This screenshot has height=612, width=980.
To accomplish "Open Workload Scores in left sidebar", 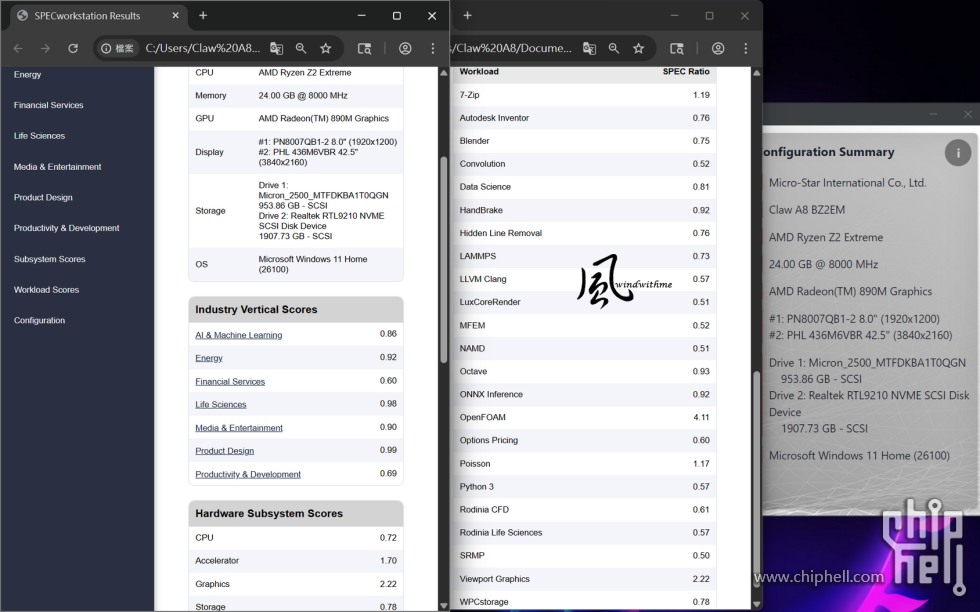I will 46,290.
